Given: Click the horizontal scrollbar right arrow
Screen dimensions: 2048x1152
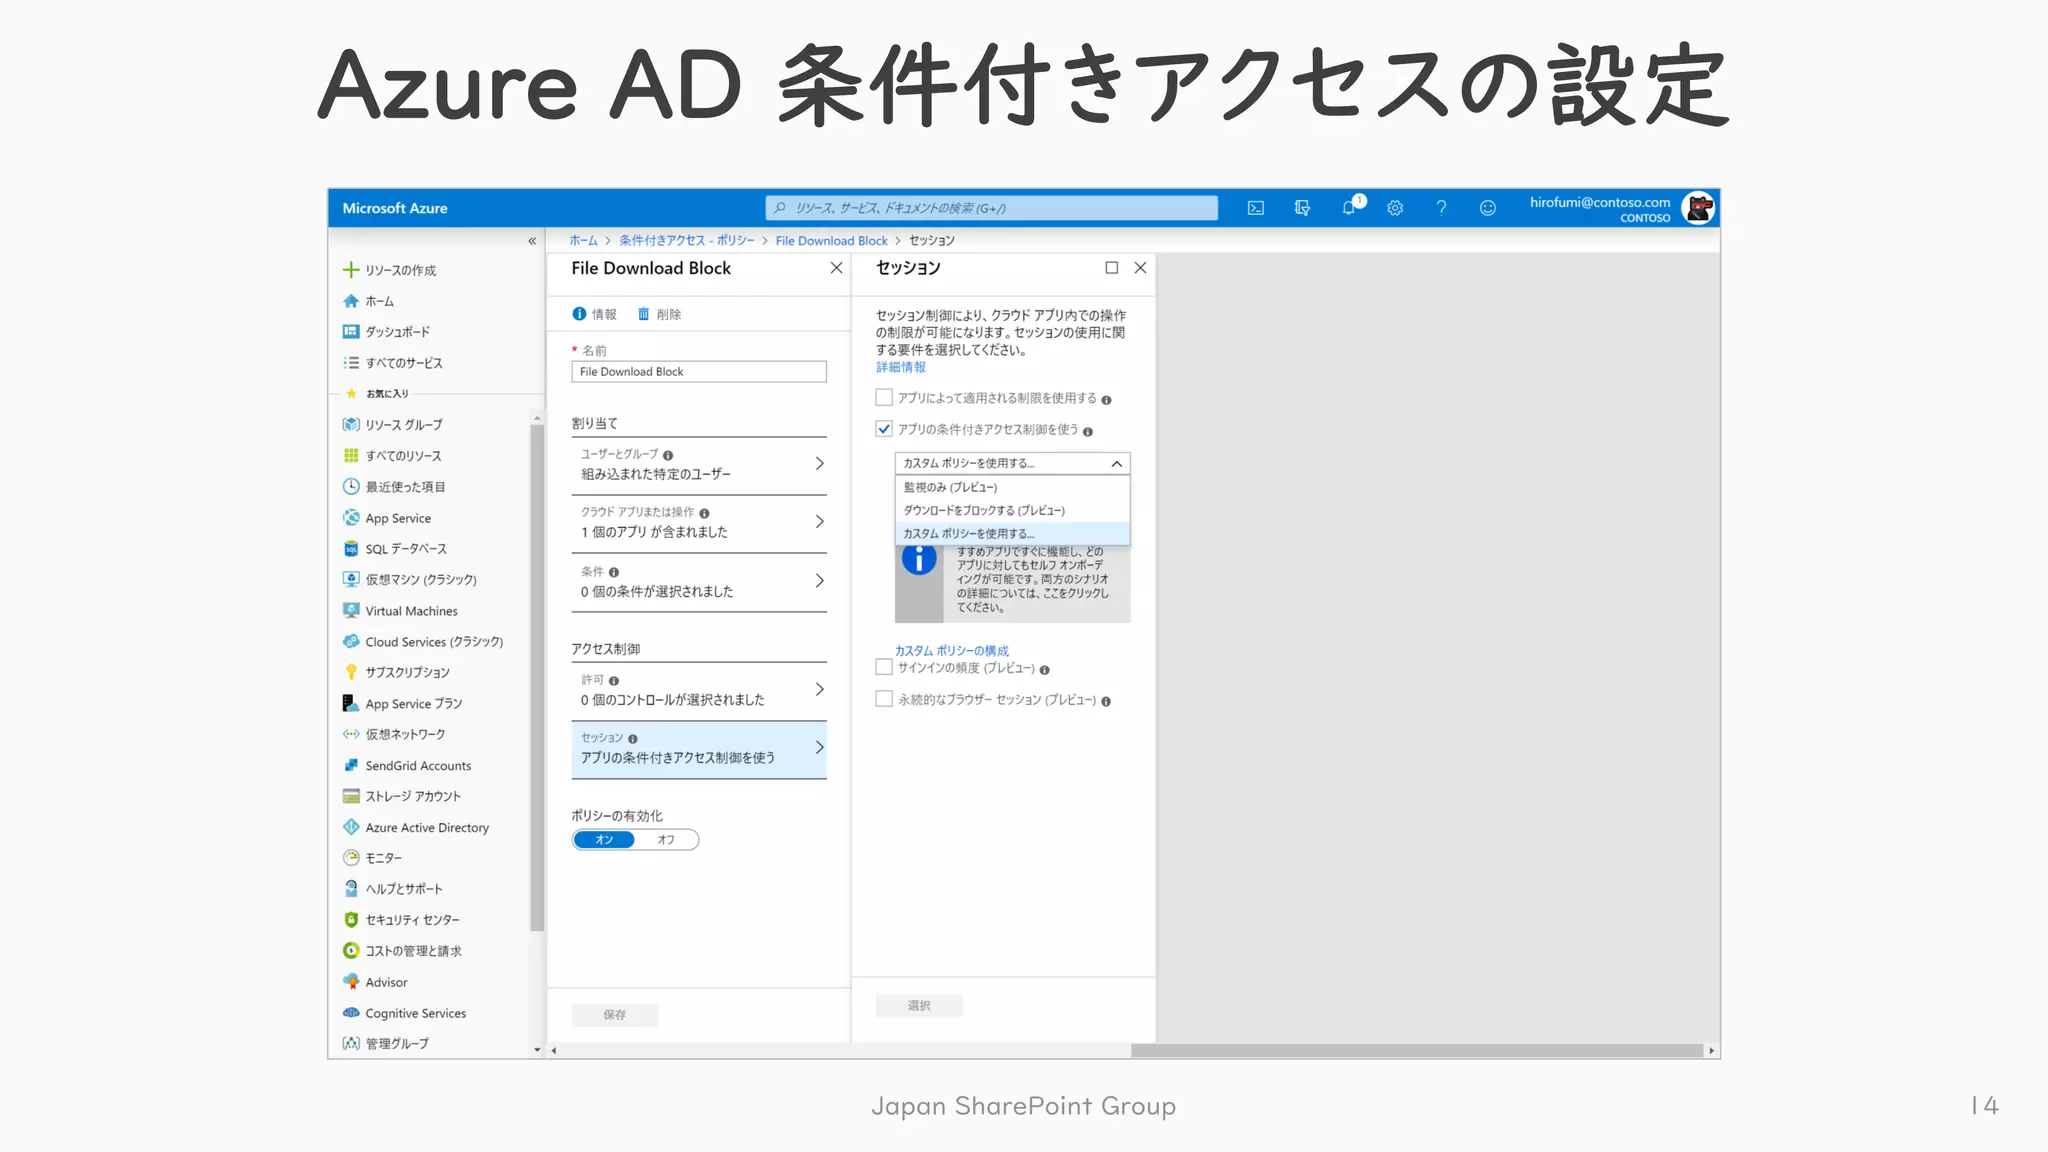Looking at the screenshot, I should [1711, 1051].
